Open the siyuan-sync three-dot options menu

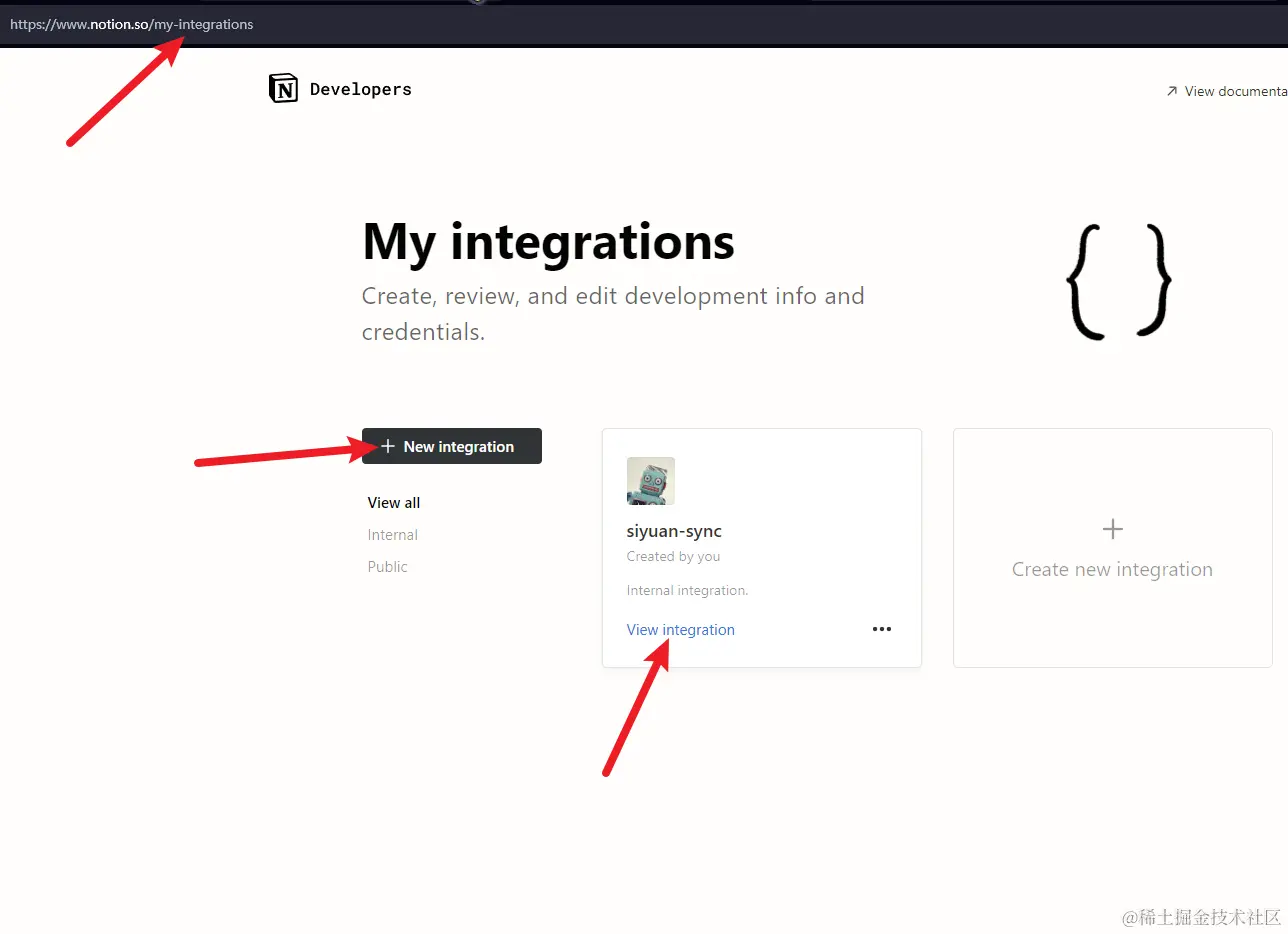881,629
